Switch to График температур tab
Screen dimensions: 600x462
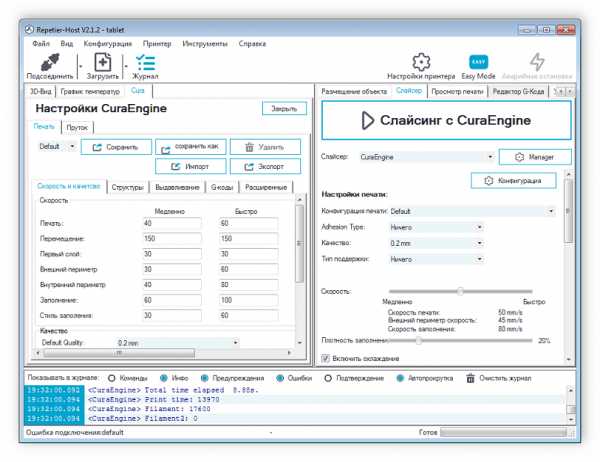90,91
